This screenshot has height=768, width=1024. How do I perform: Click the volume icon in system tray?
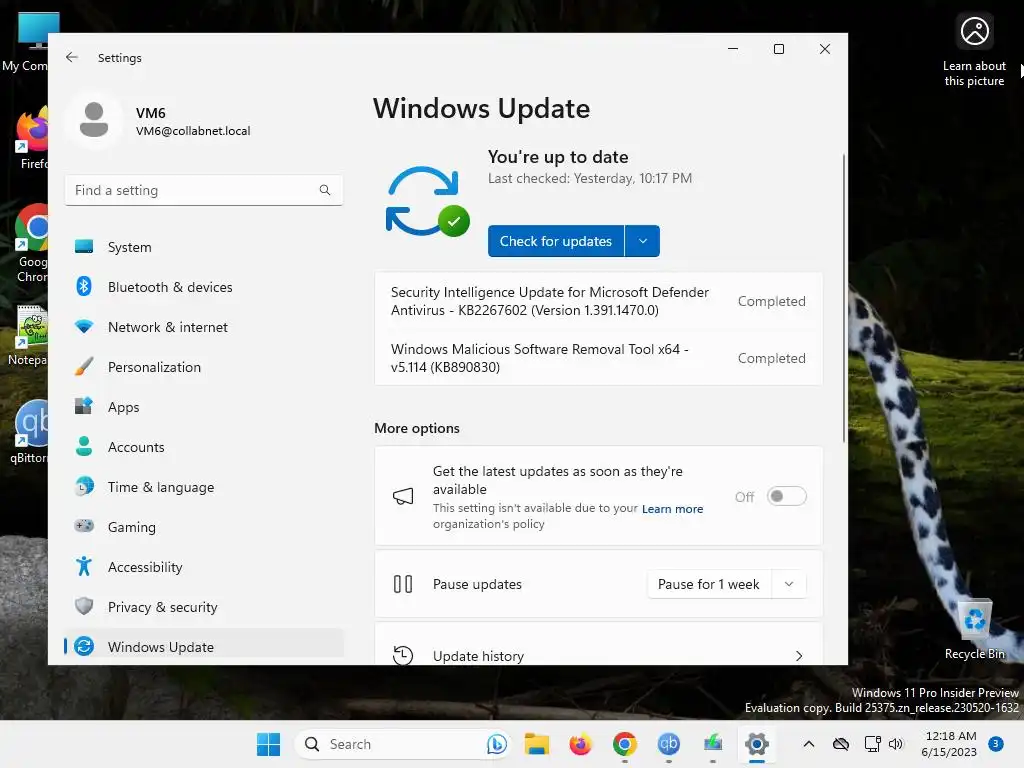click(896, 744)
